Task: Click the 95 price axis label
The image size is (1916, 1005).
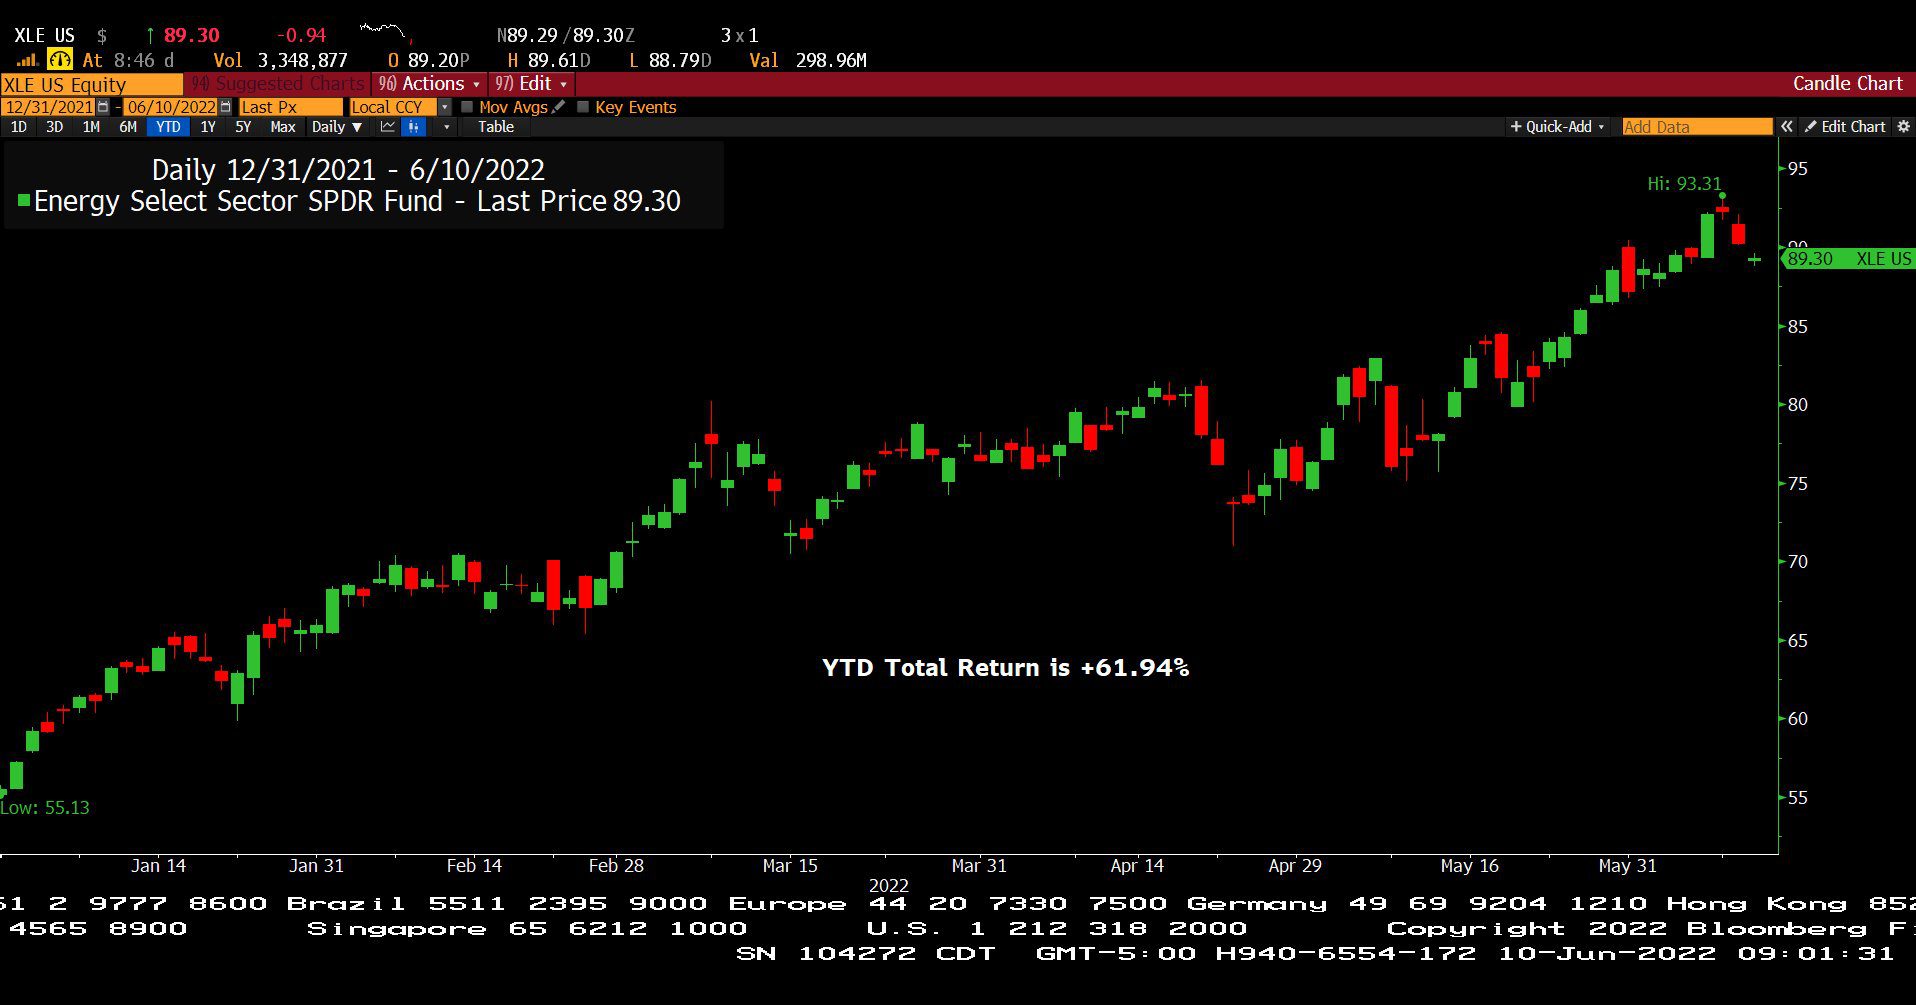Action: click(1798, 169)
